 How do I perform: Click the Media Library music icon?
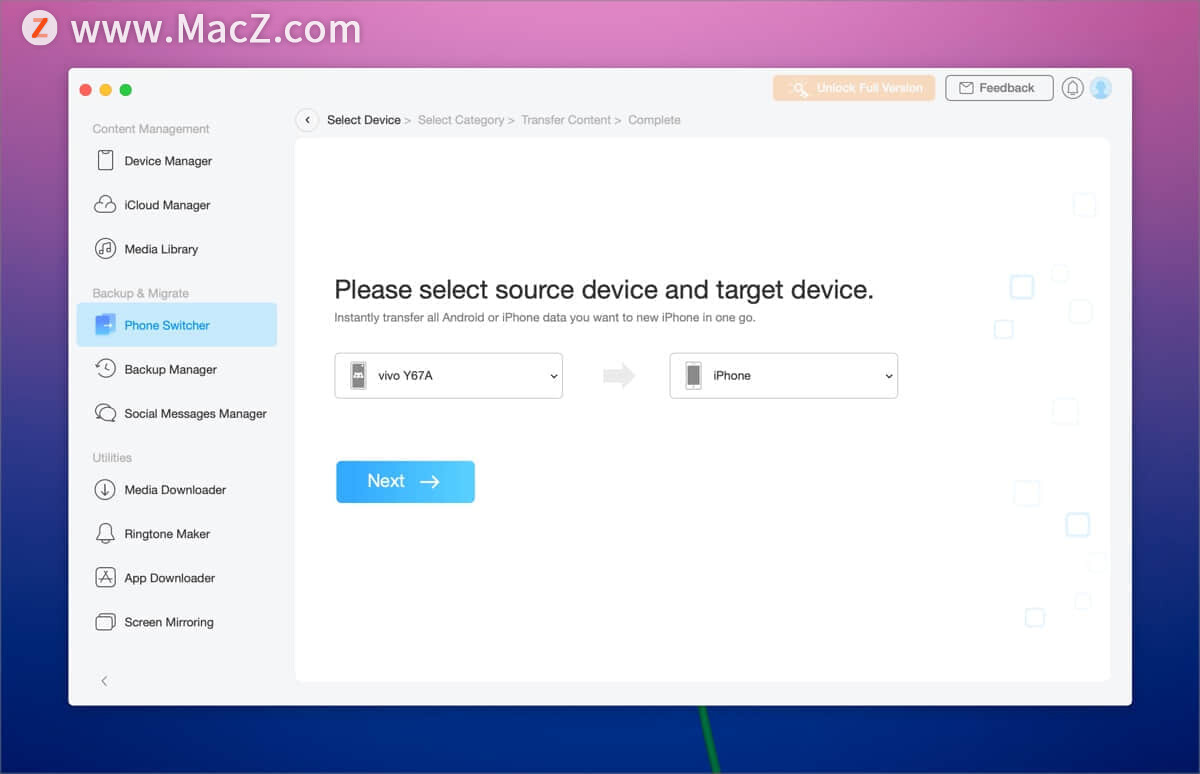(x=105, y=249)
